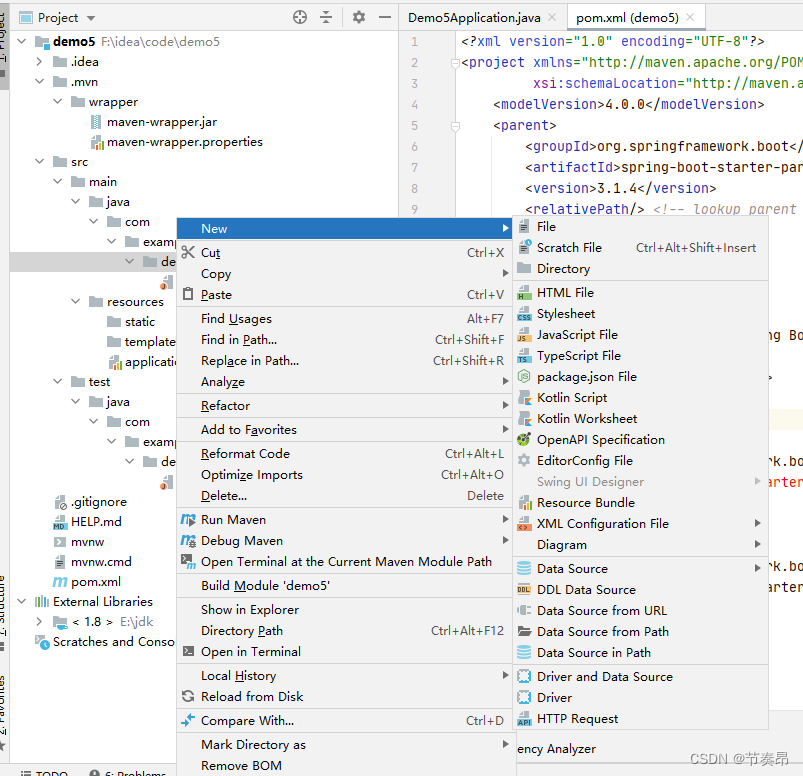
Task: Click the Kotlin Script icon
Action: coord(524,397)
